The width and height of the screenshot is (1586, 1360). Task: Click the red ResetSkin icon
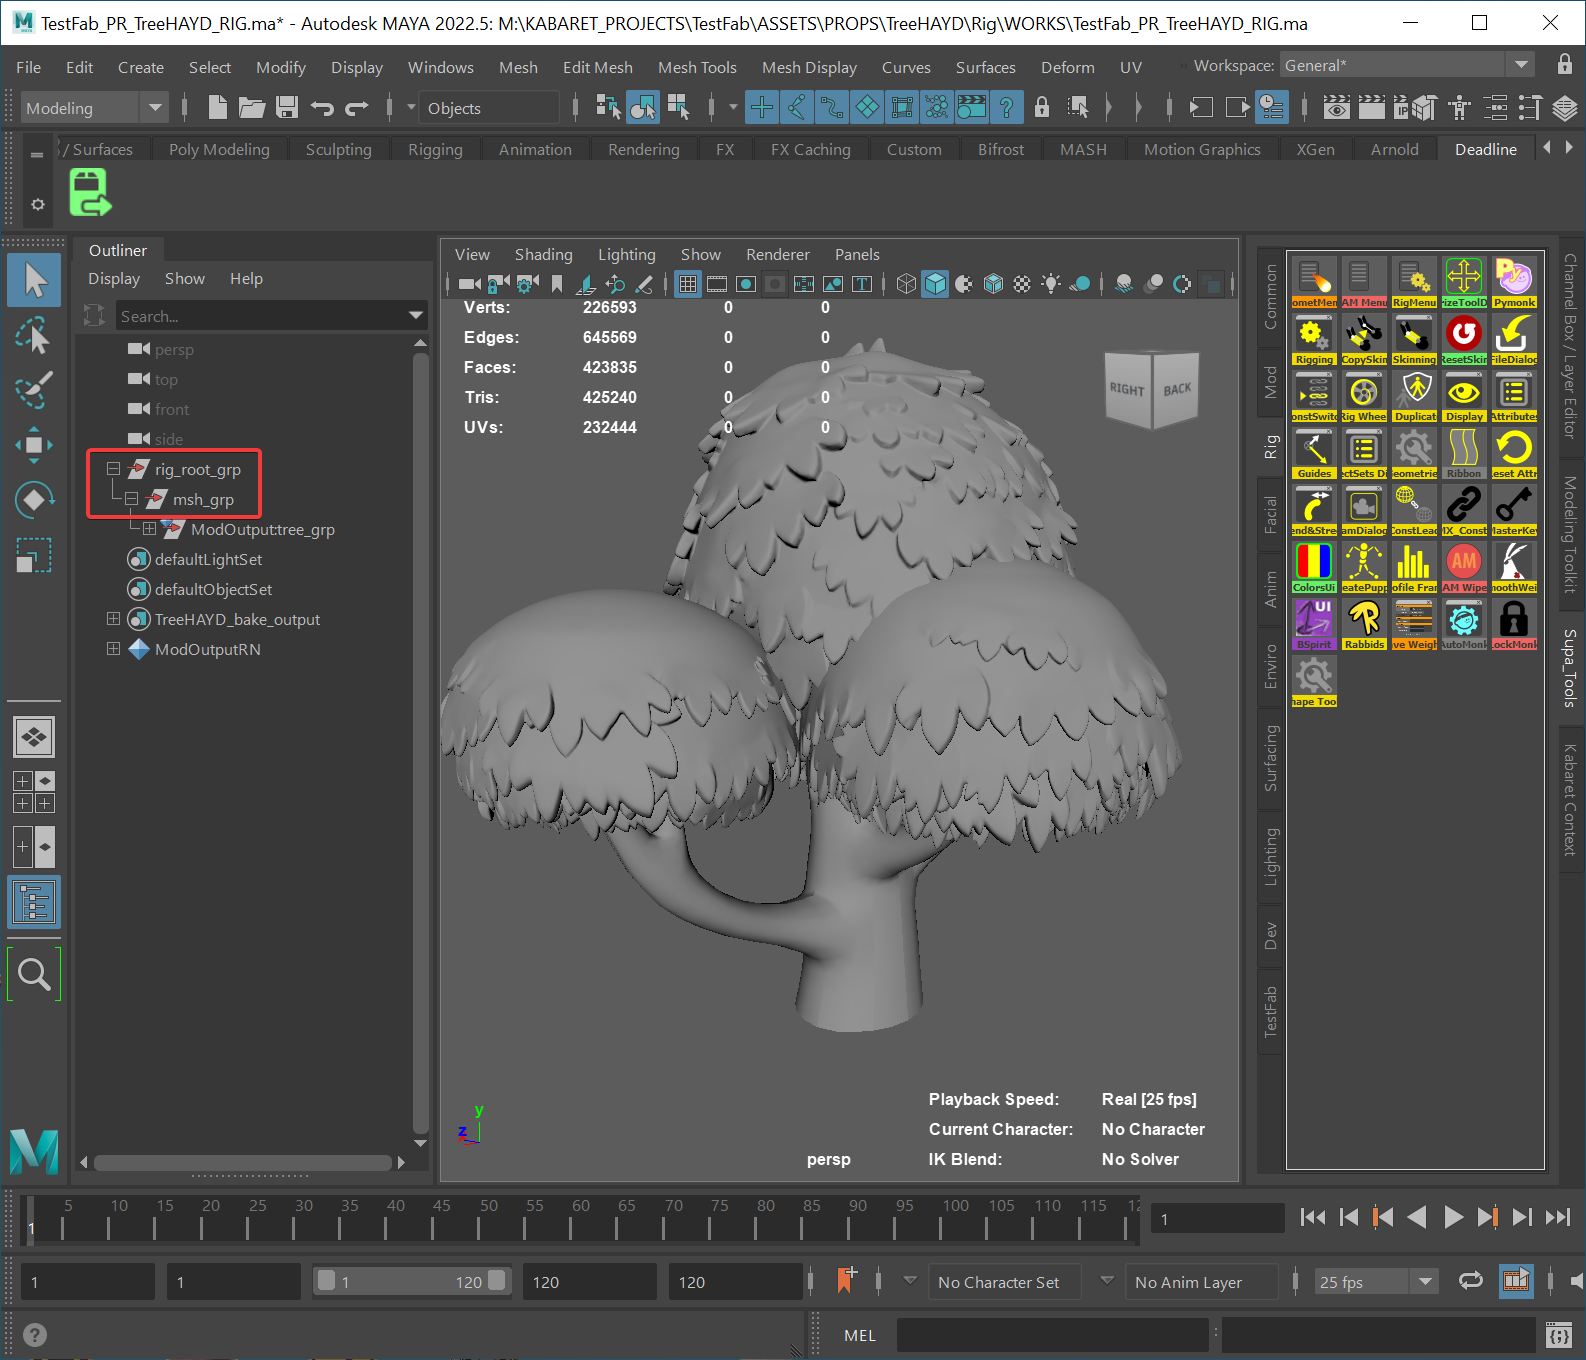tap(1463, 339)
